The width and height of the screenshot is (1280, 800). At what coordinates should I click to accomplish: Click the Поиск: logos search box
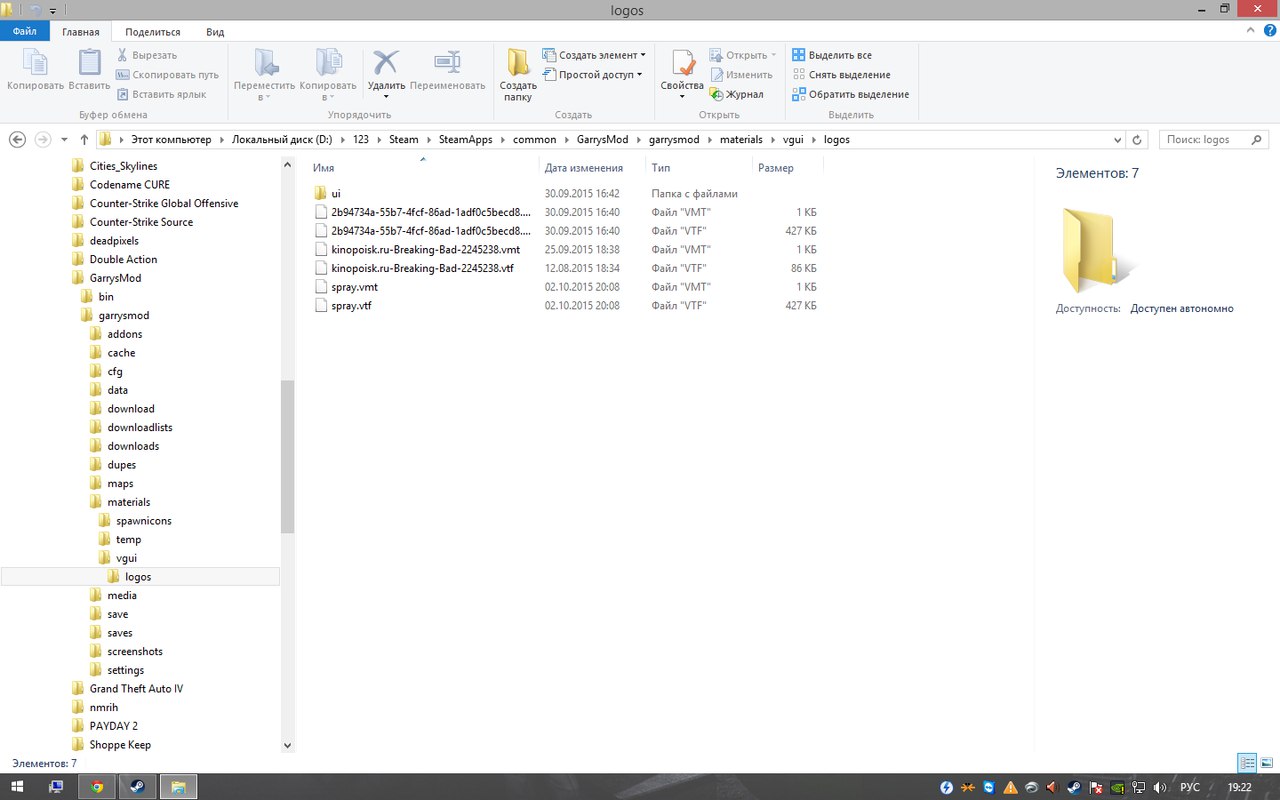point(1213,140)
